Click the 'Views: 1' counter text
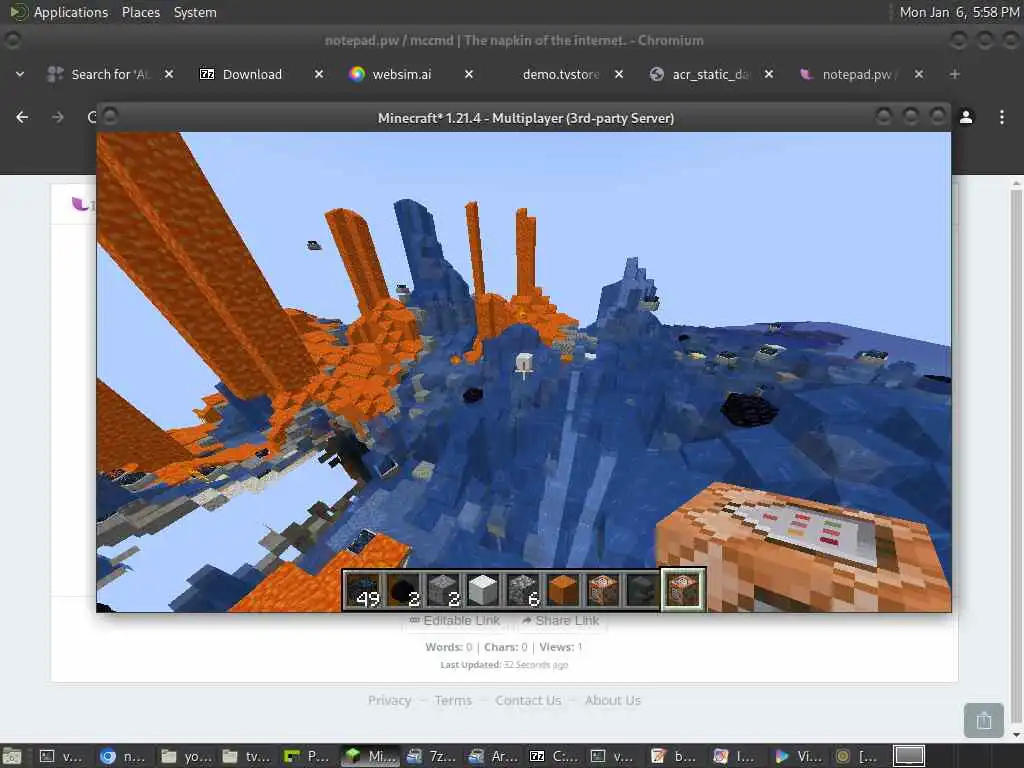 coord(561,647)
